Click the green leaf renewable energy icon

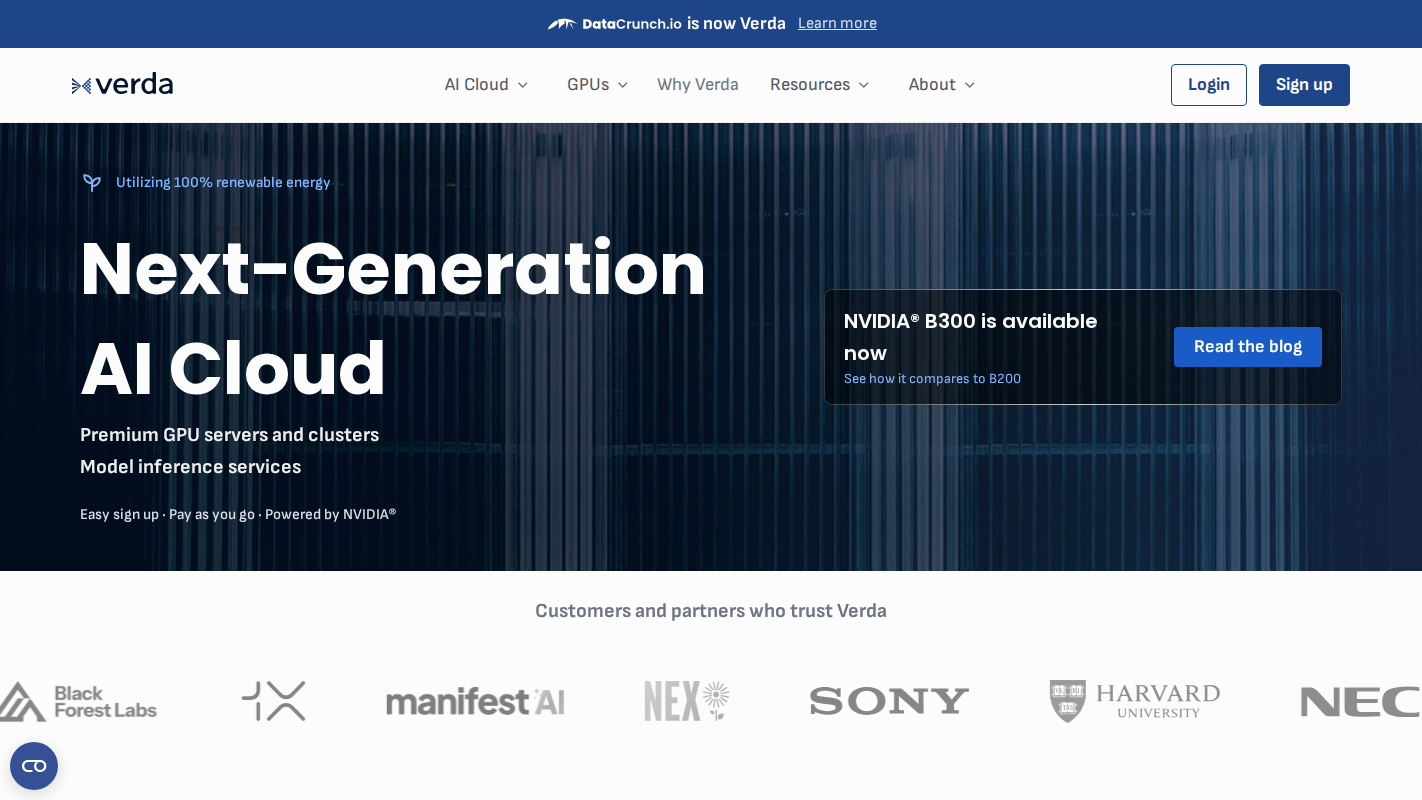(92, 182)
